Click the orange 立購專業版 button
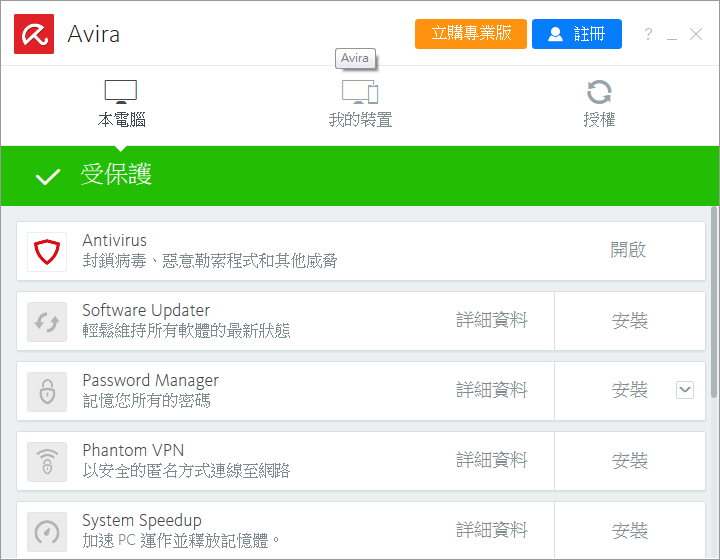Screen dimensions: 720x560 coord(471,34)
